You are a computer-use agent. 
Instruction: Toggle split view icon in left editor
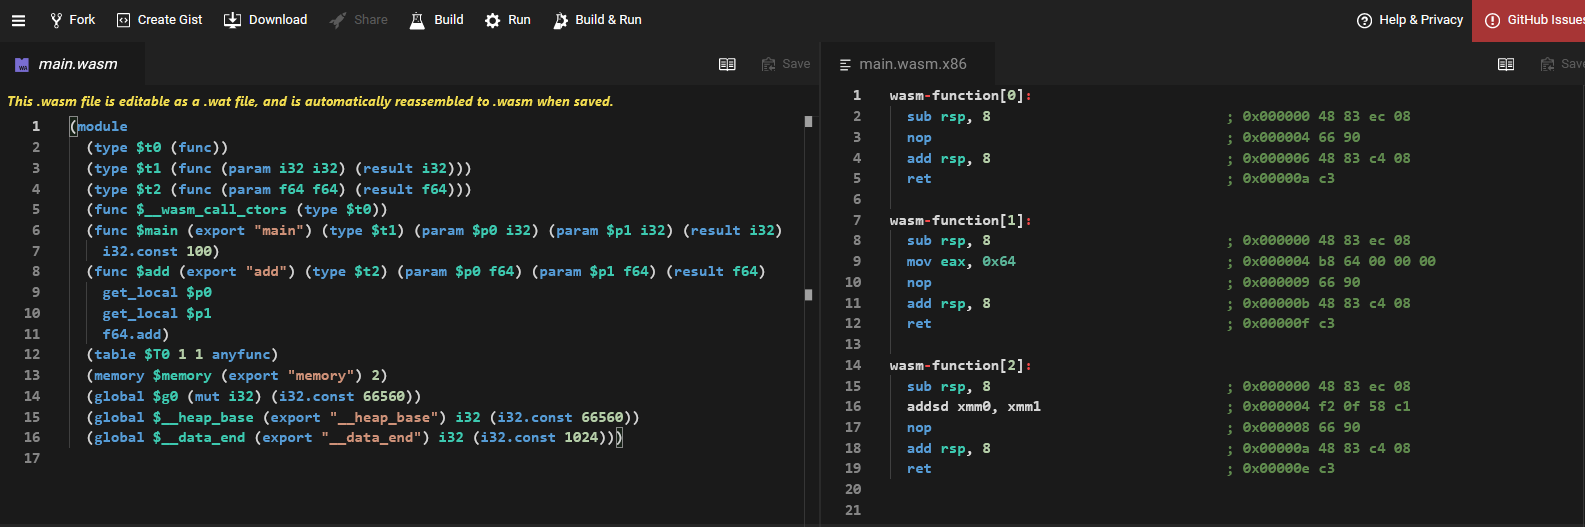point(727,64)
